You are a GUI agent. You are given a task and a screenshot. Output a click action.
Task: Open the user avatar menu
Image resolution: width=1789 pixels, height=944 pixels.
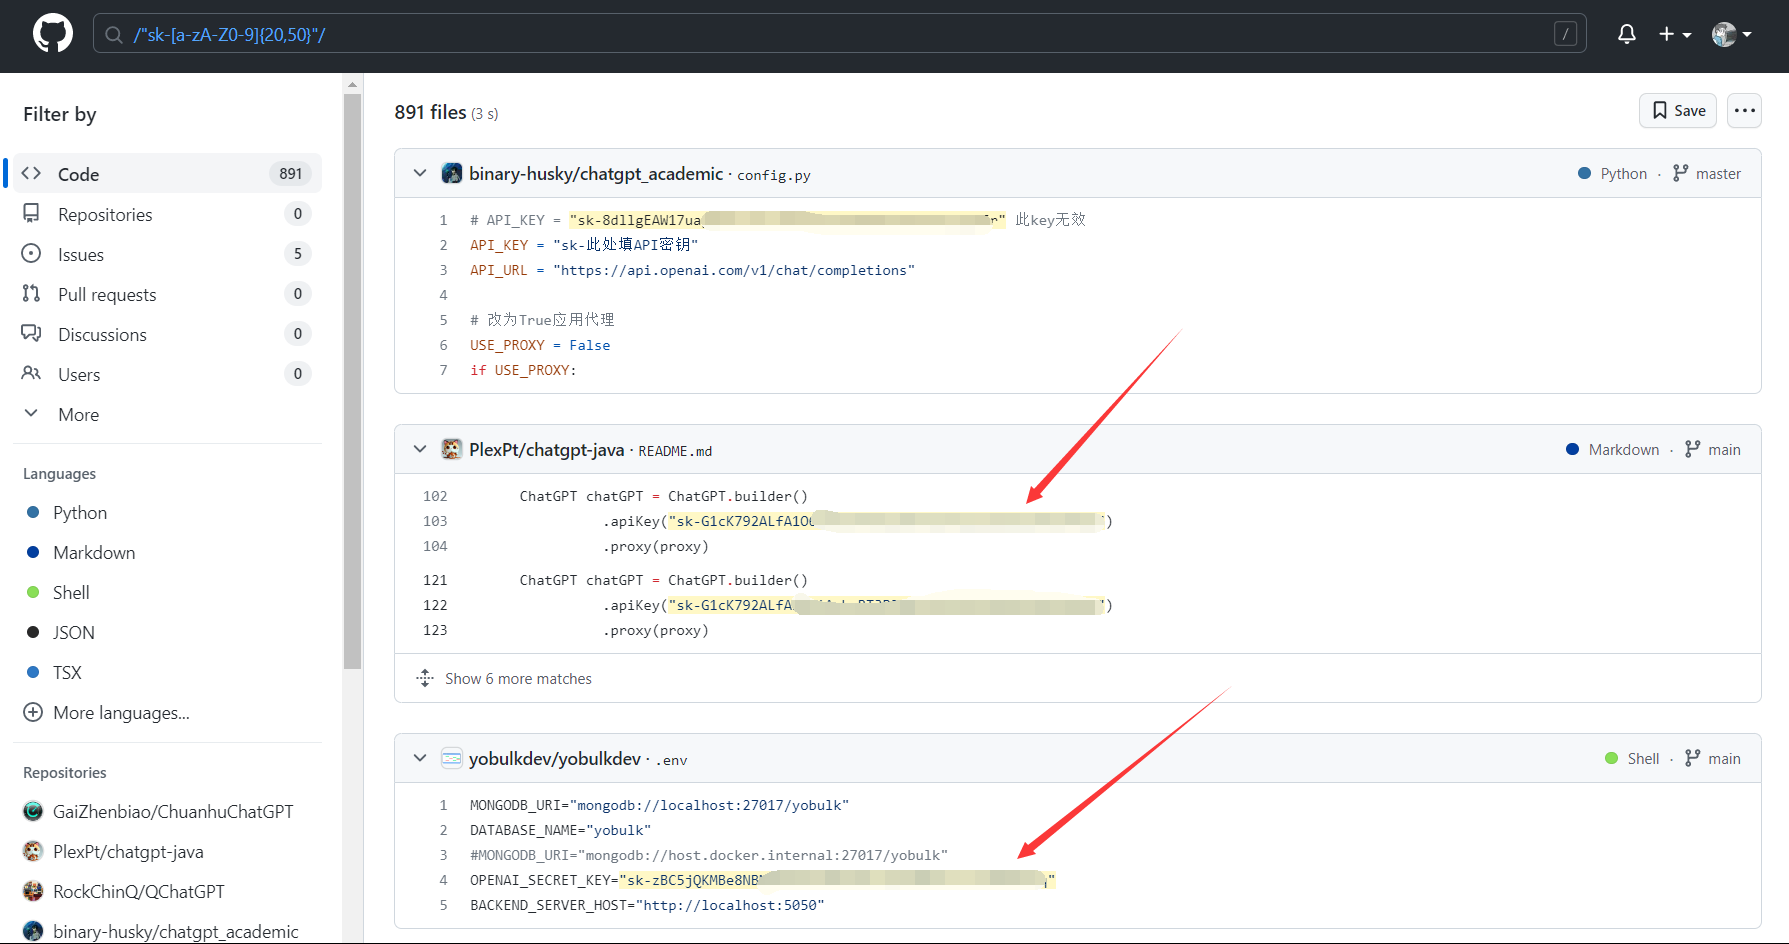[1732, 34]
